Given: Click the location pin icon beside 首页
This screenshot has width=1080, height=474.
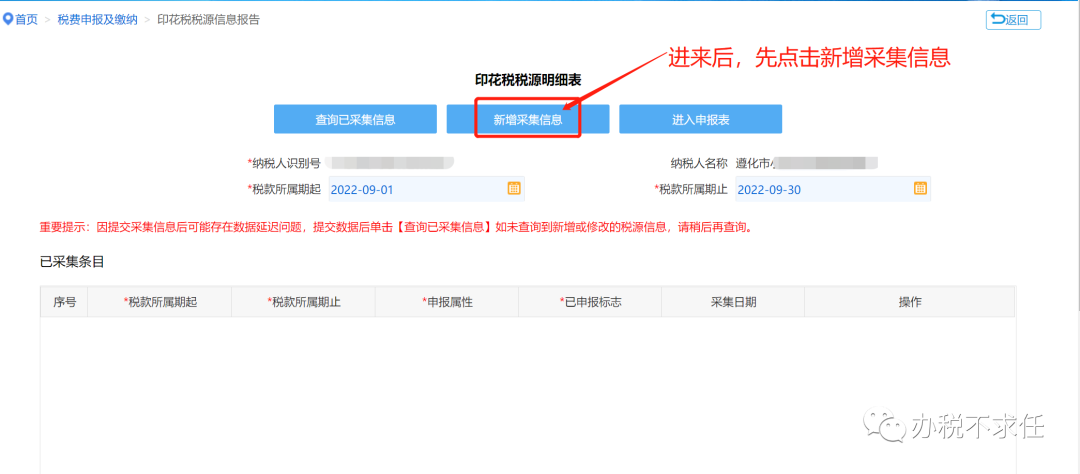Looking at the screenshot, I should [x=8, y=20].
